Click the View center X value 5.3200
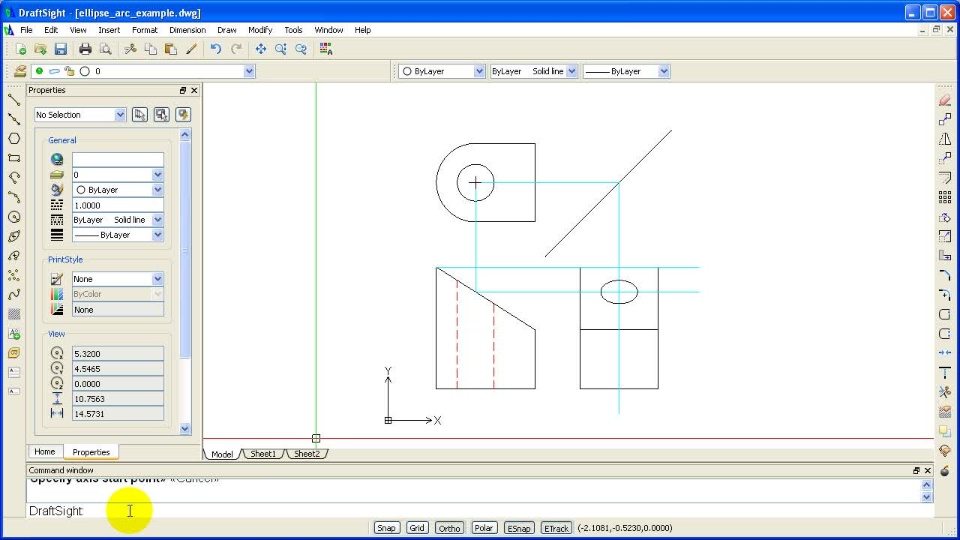Image resolution: width=960 pixels, height=540 pixels. (118, 353)
